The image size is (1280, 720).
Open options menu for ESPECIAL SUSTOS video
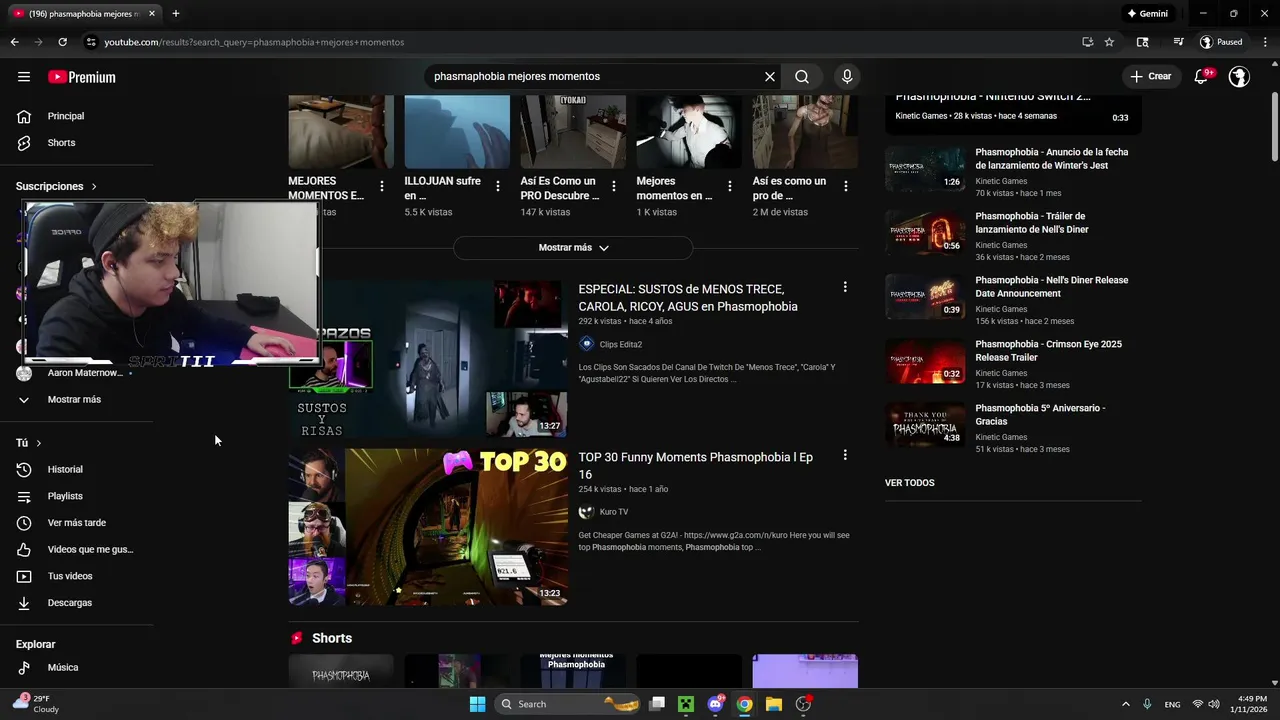[845, 287]
